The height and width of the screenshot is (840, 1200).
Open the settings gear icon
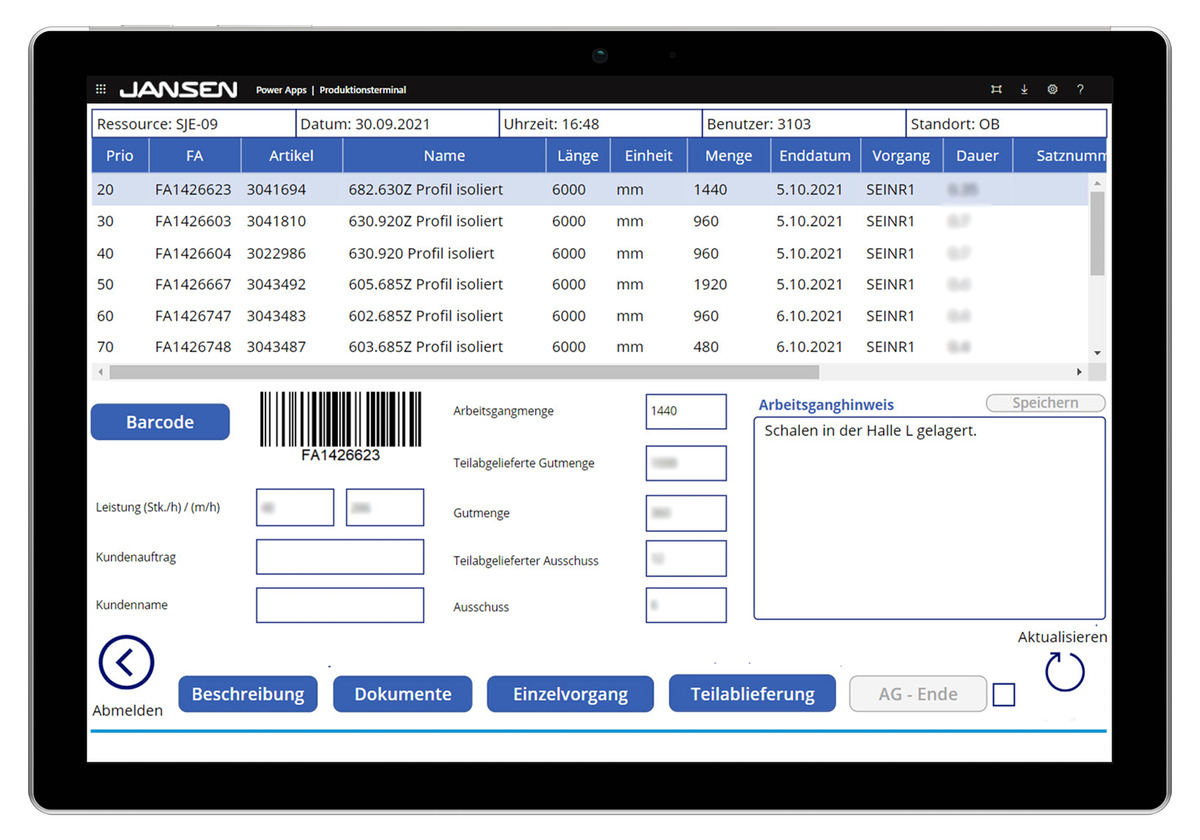coord(1052,89)
